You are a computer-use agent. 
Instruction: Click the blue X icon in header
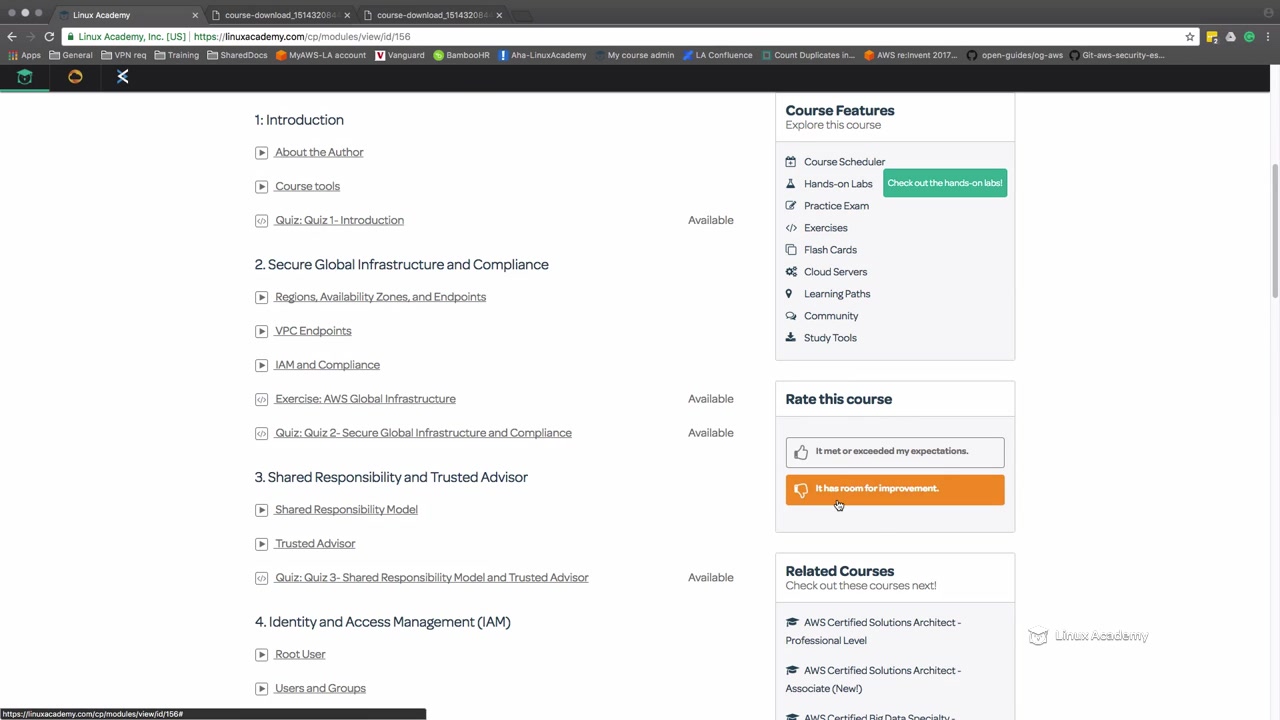pyautogui.click(x=123, y=77)
